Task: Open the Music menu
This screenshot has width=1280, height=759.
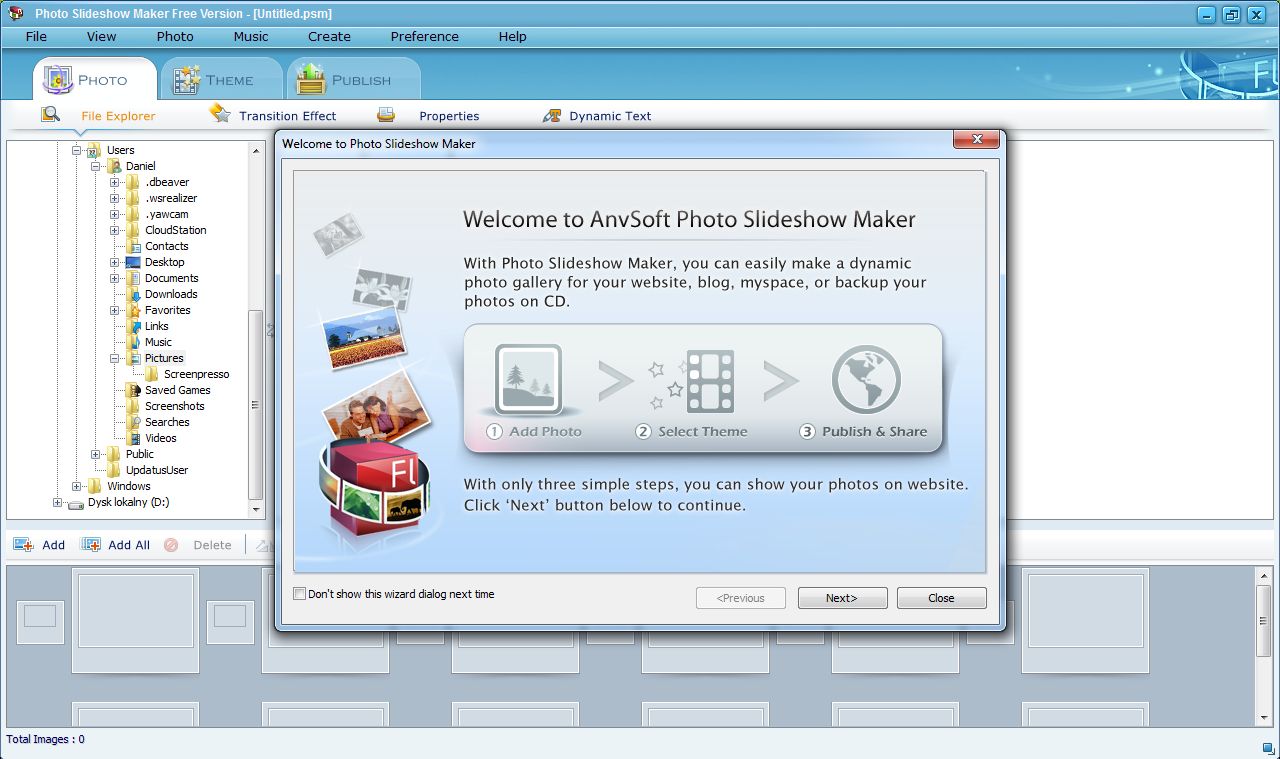Action: click(x=251, y=36)
